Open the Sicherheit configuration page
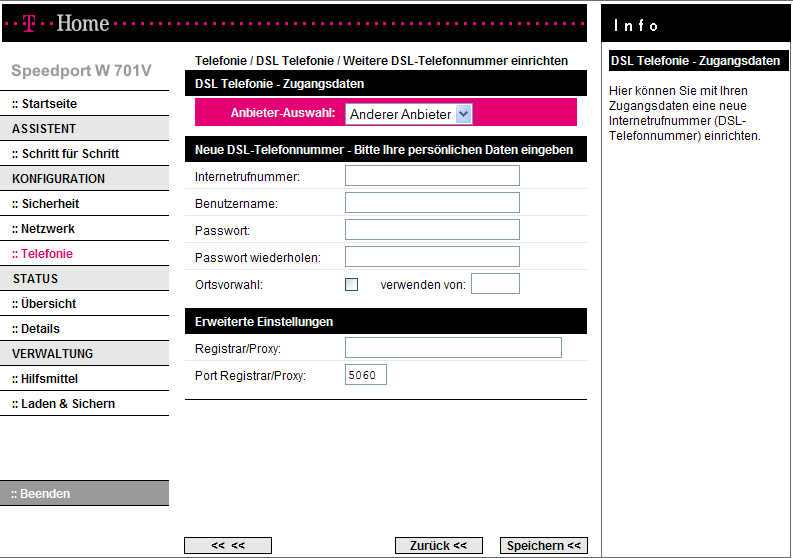793x558 pixels. (x=45, y=204)
